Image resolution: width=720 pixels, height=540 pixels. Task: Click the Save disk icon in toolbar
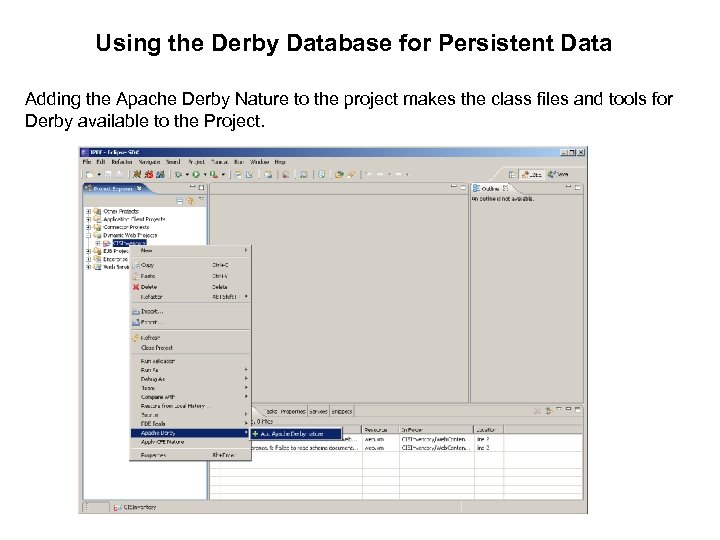(x=108, y=174)
